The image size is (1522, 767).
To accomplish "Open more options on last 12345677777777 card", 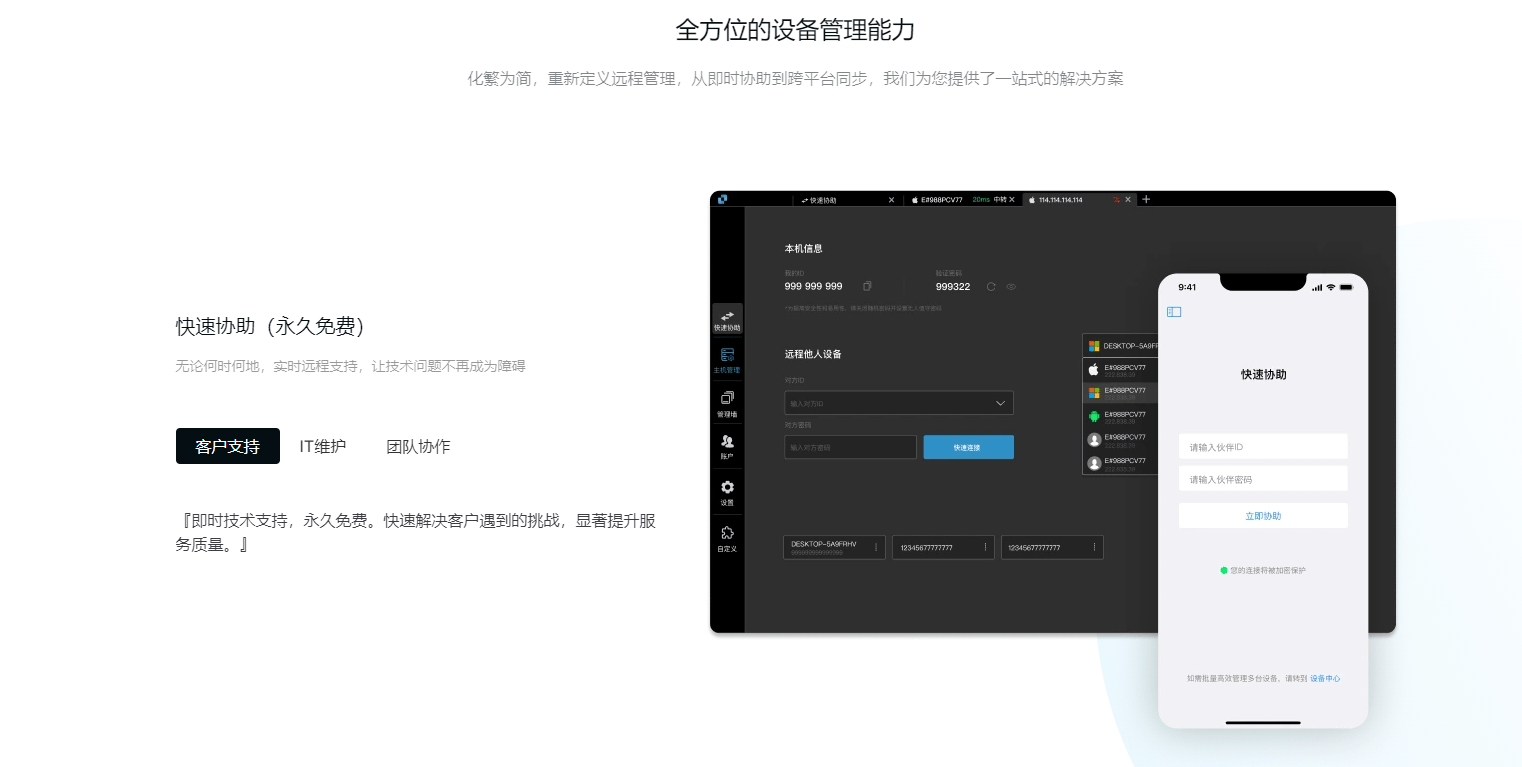I will click(x=1094, y=547).
